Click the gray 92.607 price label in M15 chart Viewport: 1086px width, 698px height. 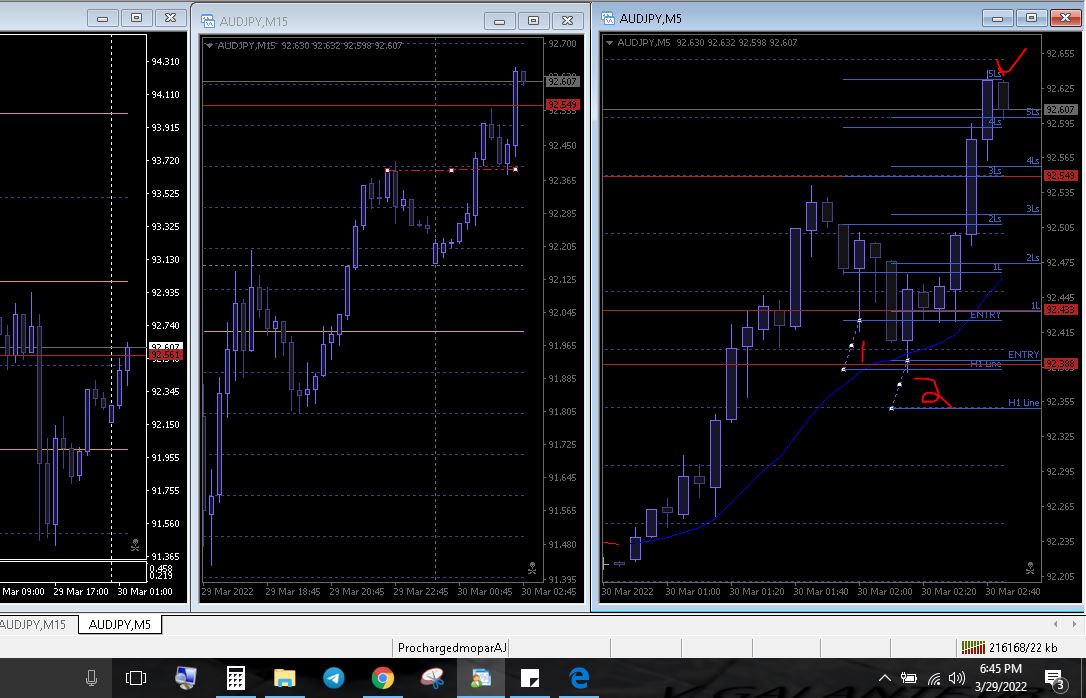562,82
